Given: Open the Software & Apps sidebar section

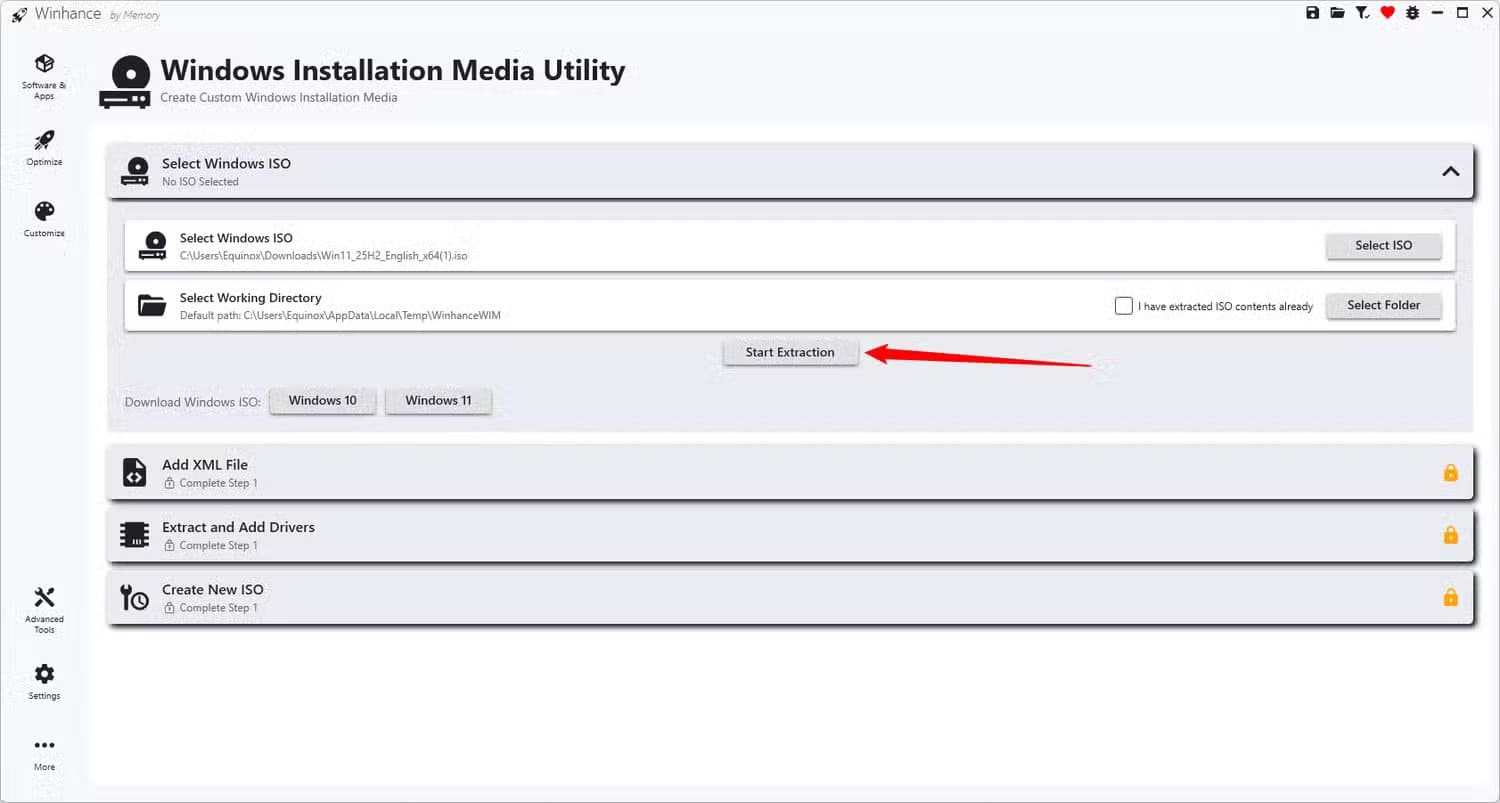Looking at the screenshot, I should click(x=44, y=76).
